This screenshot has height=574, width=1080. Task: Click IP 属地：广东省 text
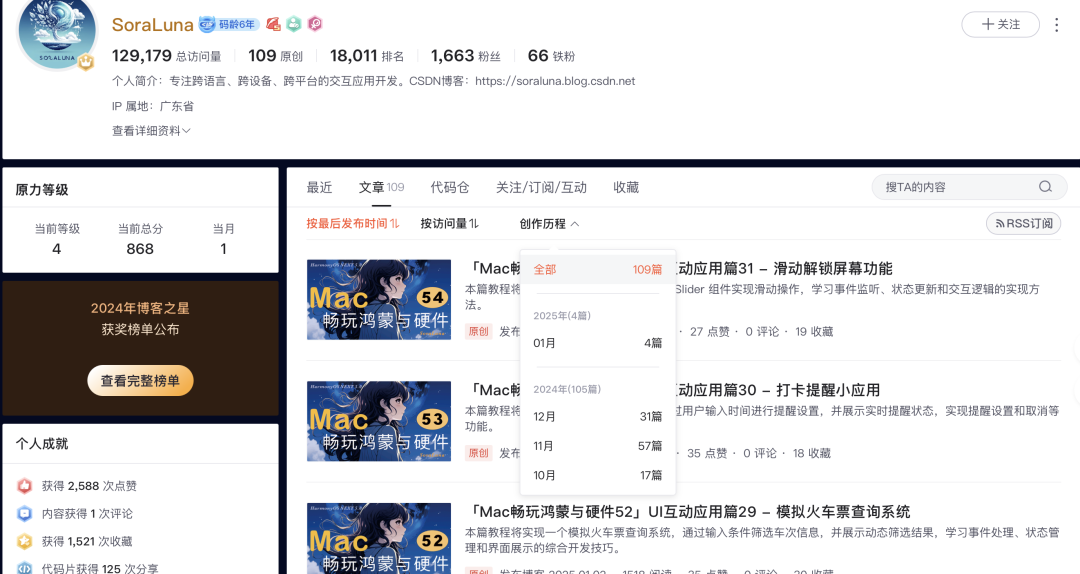(x=153, y=106)
